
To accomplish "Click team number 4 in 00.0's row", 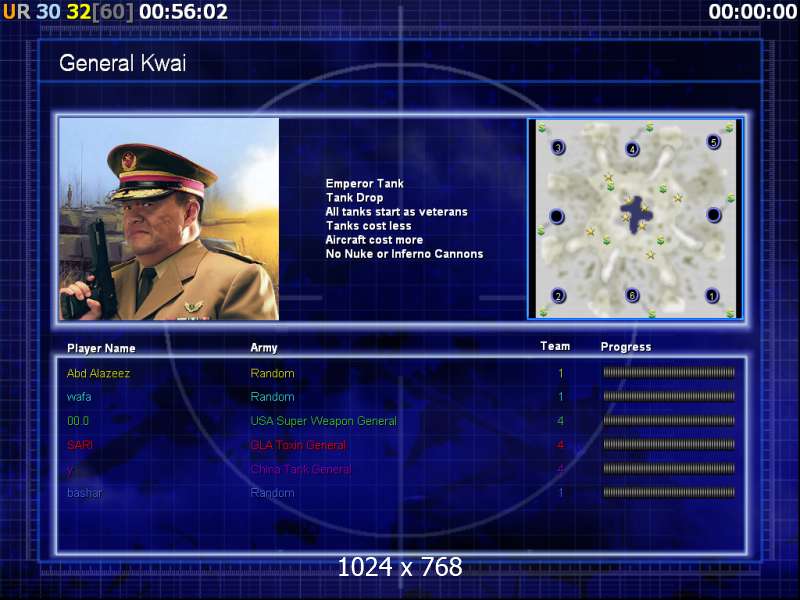I will pos(561,421).
